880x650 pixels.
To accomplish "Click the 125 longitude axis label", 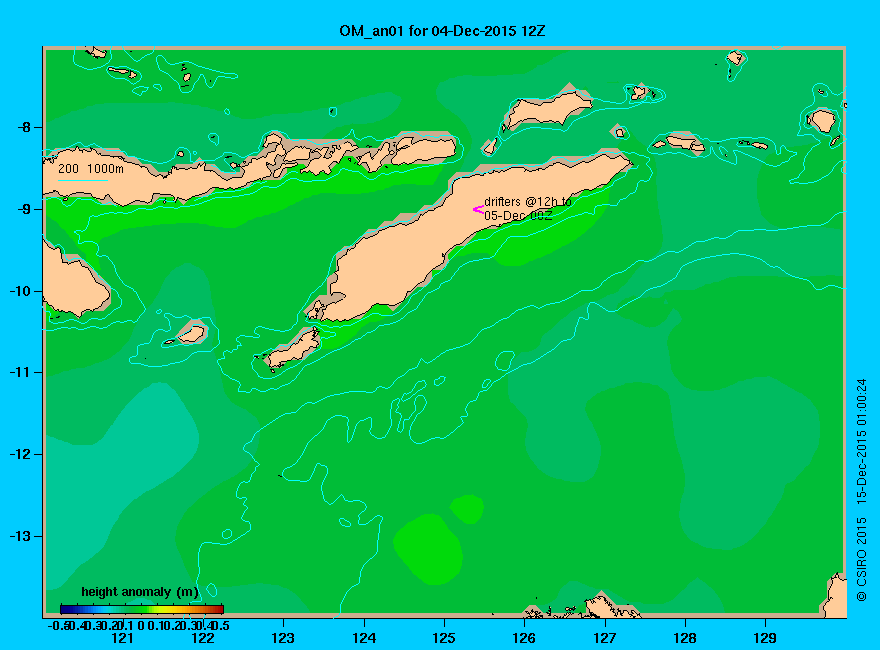I will pyautogui.click(x=444, y=638).
